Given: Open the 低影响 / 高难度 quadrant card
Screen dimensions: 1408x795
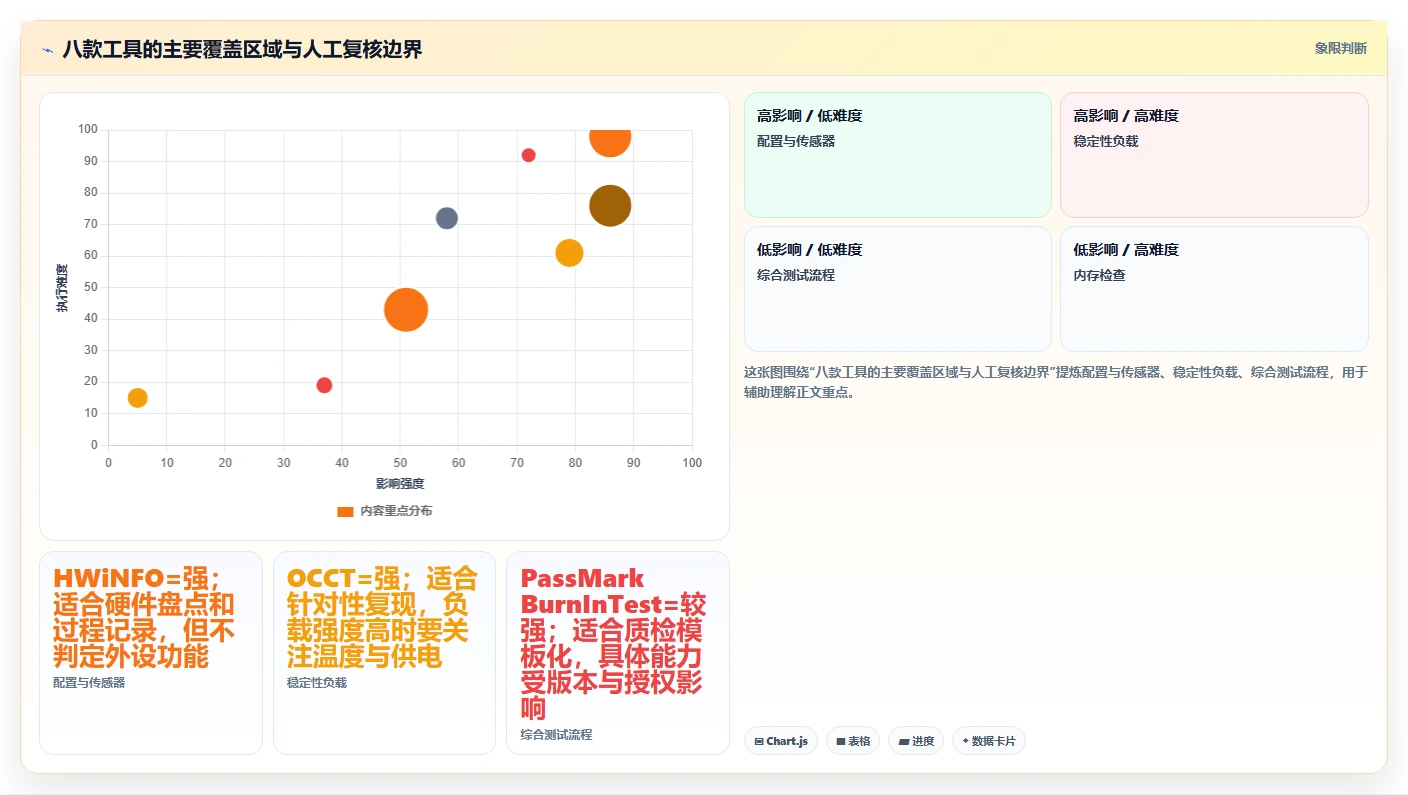Looking at the screenshot, I should (1214, 289).
